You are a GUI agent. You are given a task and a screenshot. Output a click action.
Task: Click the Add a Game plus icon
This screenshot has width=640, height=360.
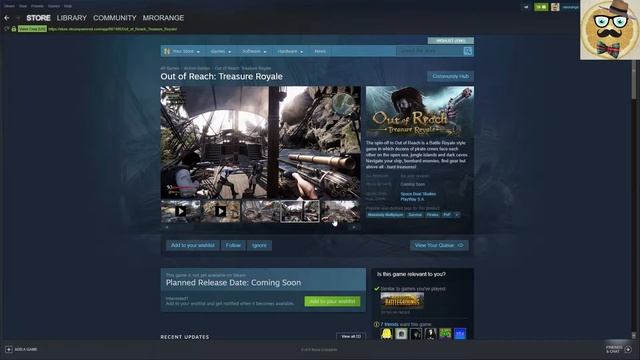pyautogui.click(x=9, y=349)
